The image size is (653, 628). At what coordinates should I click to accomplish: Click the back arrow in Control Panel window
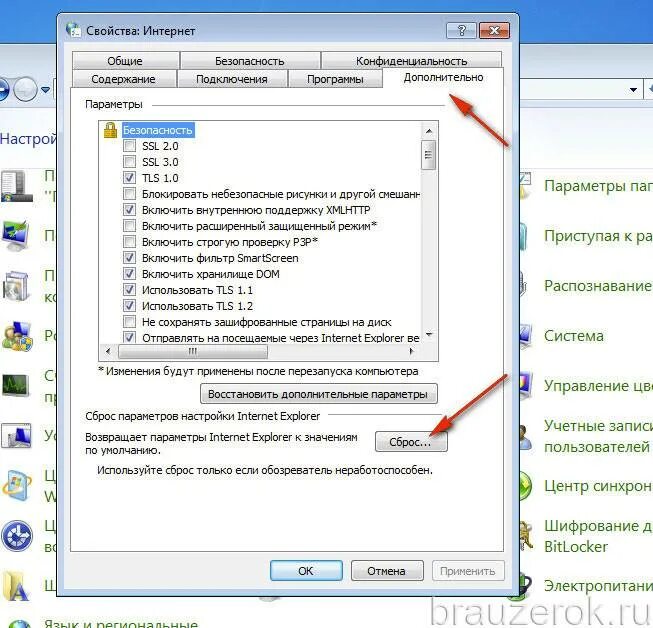[3, 89]
